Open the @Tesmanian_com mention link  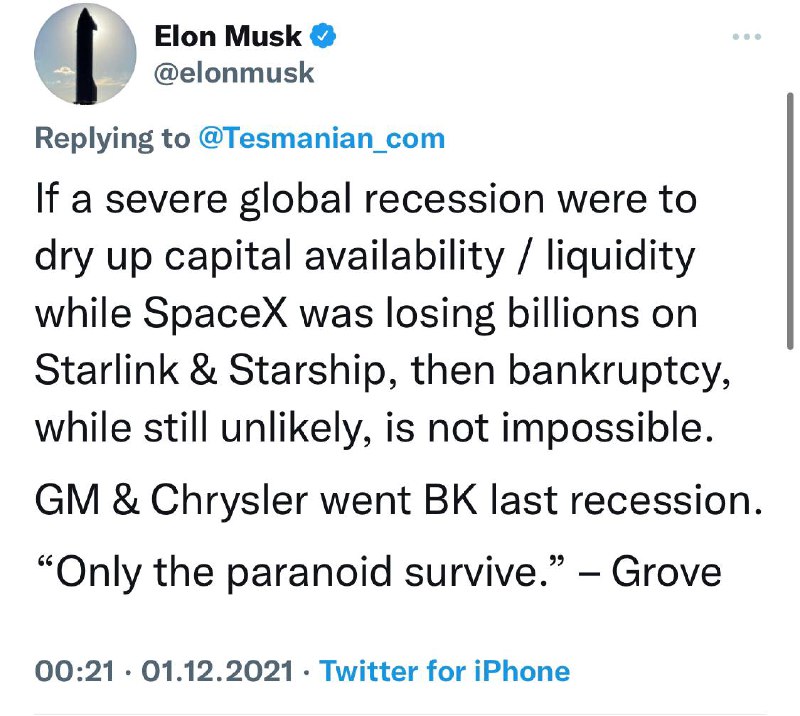[321, 139]
